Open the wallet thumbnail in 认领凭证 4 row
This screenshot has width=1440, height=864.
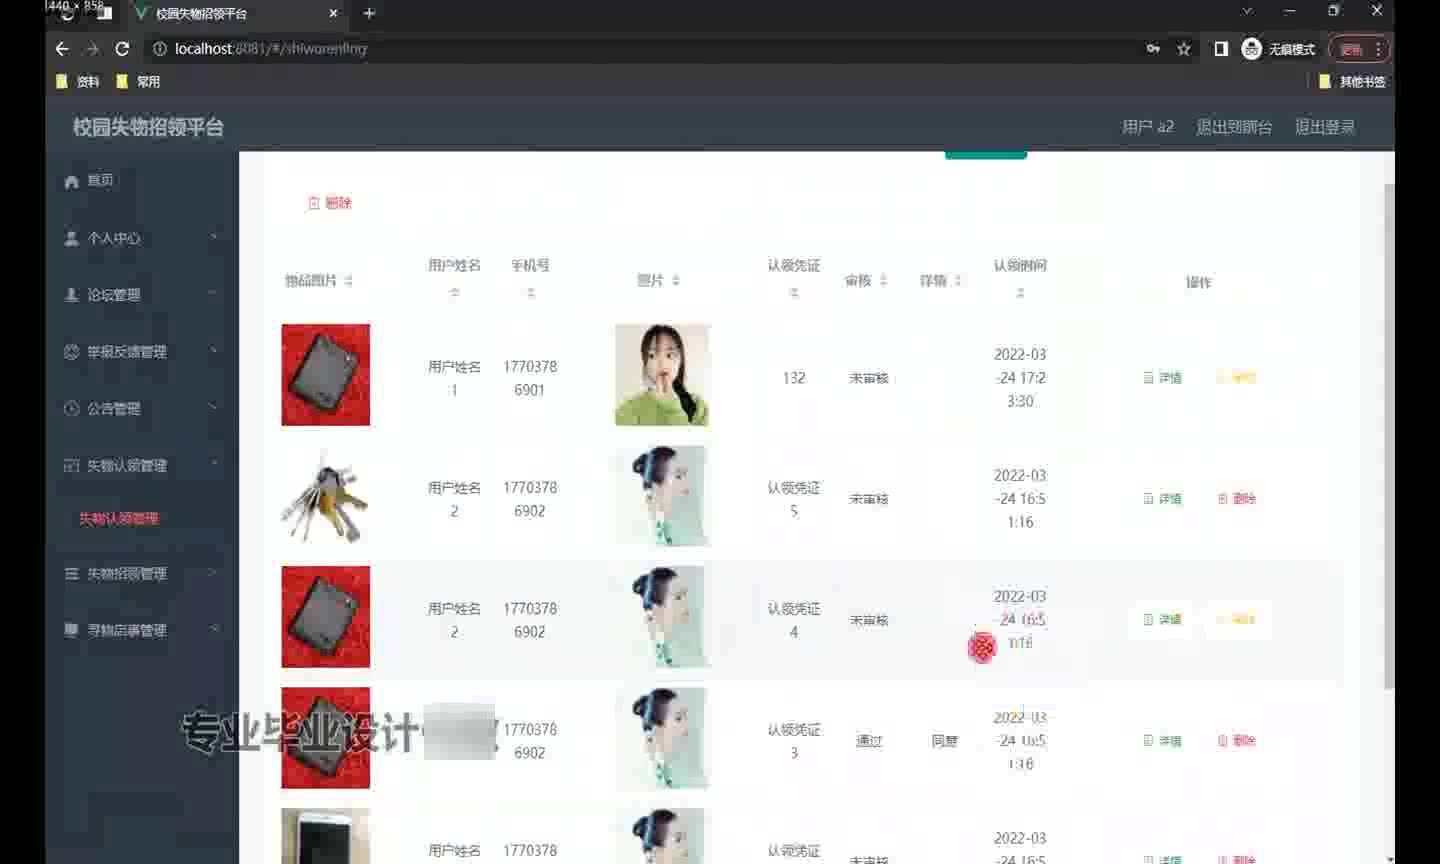[x=326, y=617]
